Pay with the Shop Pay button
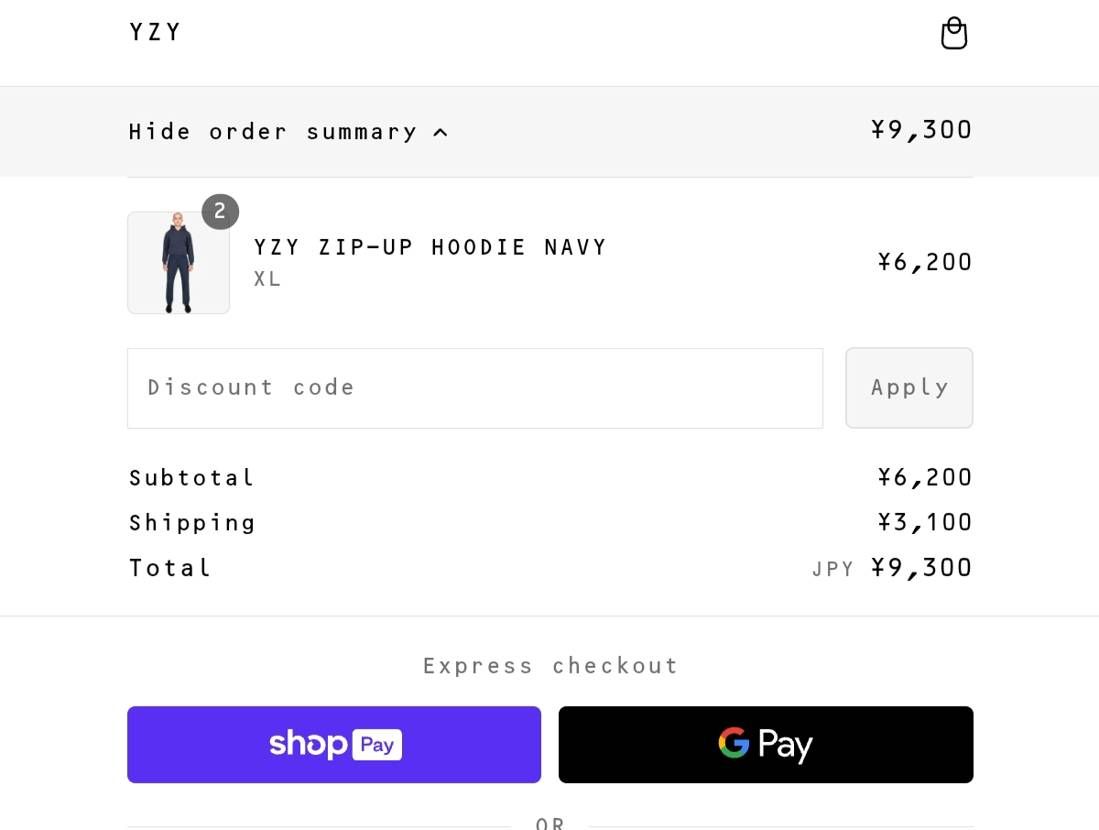 tap(334, 744)
